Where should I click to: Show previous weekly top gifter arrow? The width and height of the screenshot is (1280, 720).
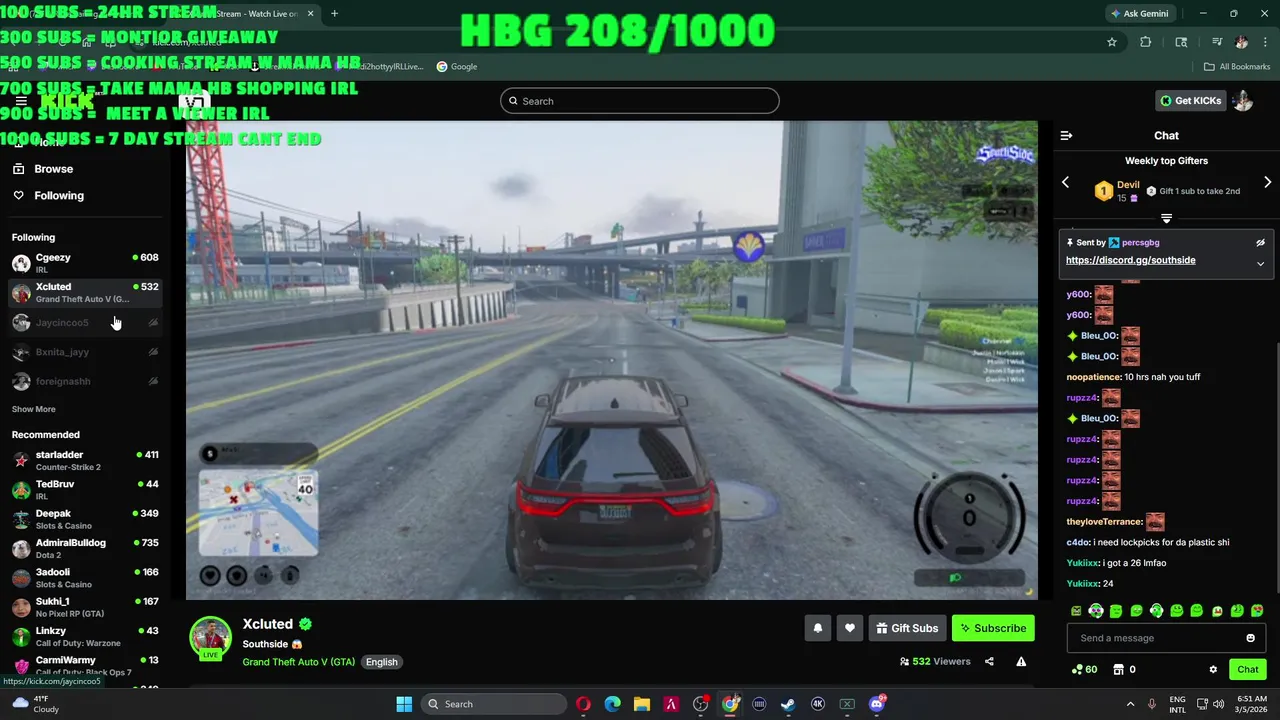[x=1065, y=183]
